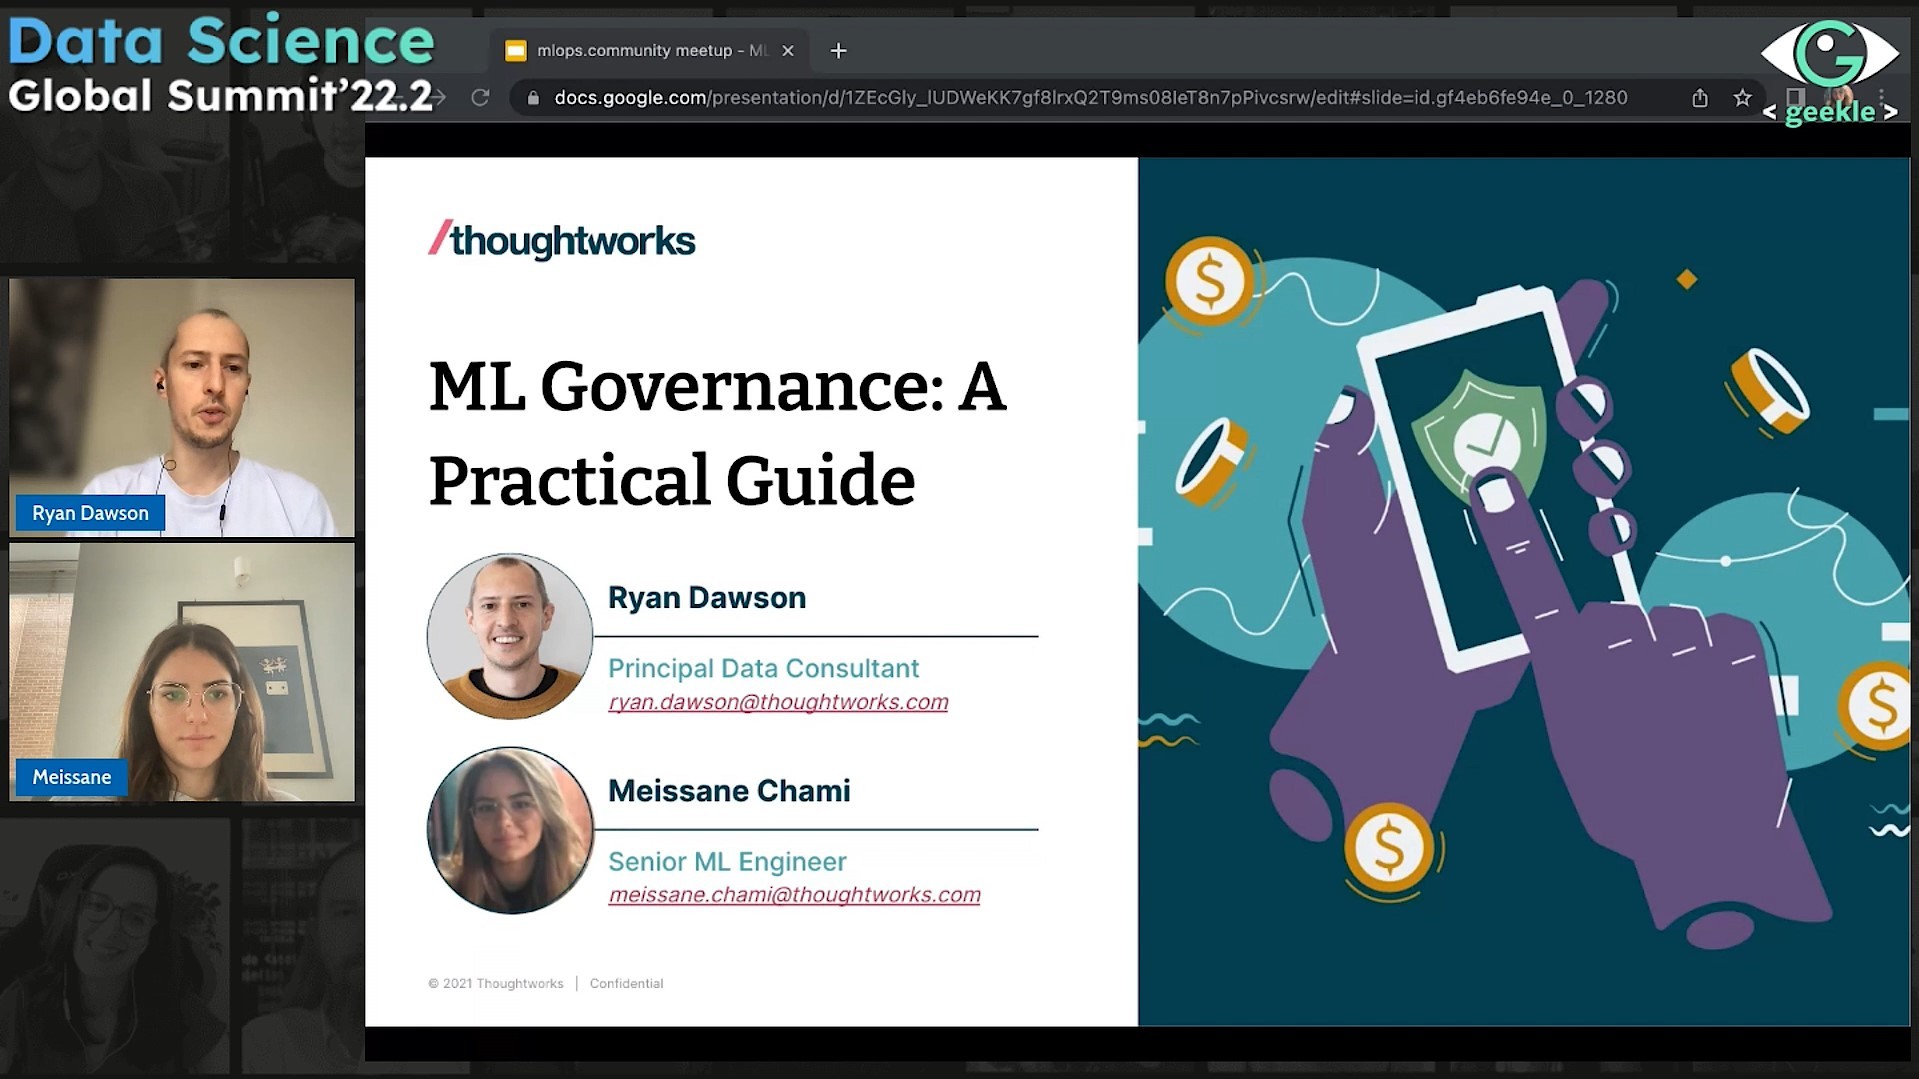1919x1079 pixels.
Task: Click Meissane's webcam video tile
Action: (182, 672)
